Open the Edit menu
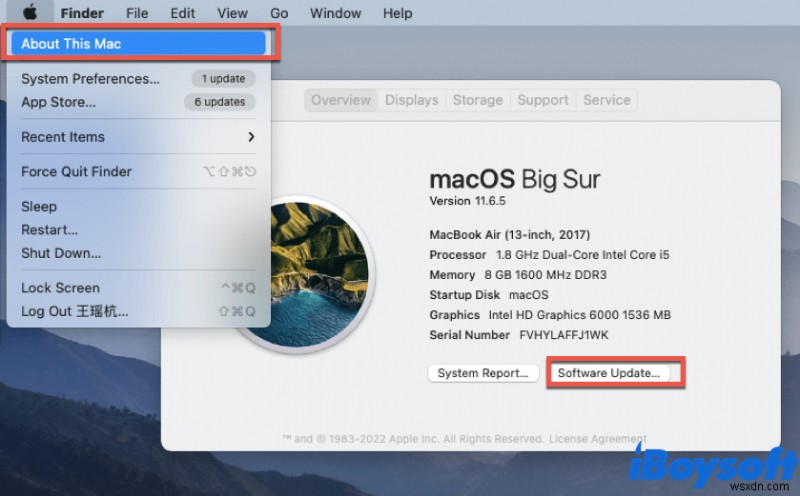 click(x=183, y=13)
